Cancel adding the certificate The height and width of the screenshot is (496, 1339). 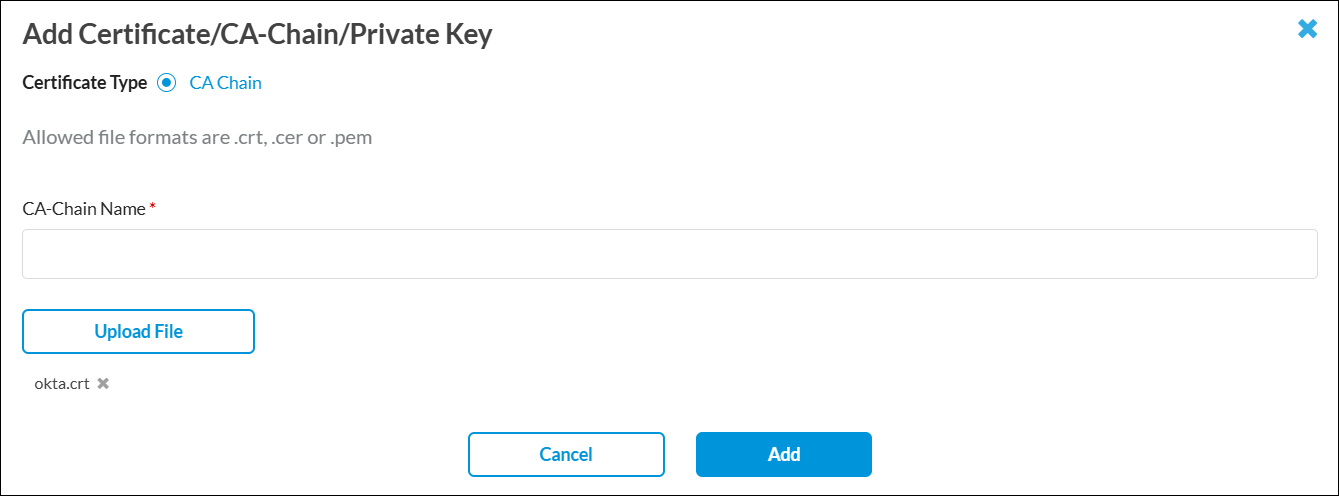566,454
